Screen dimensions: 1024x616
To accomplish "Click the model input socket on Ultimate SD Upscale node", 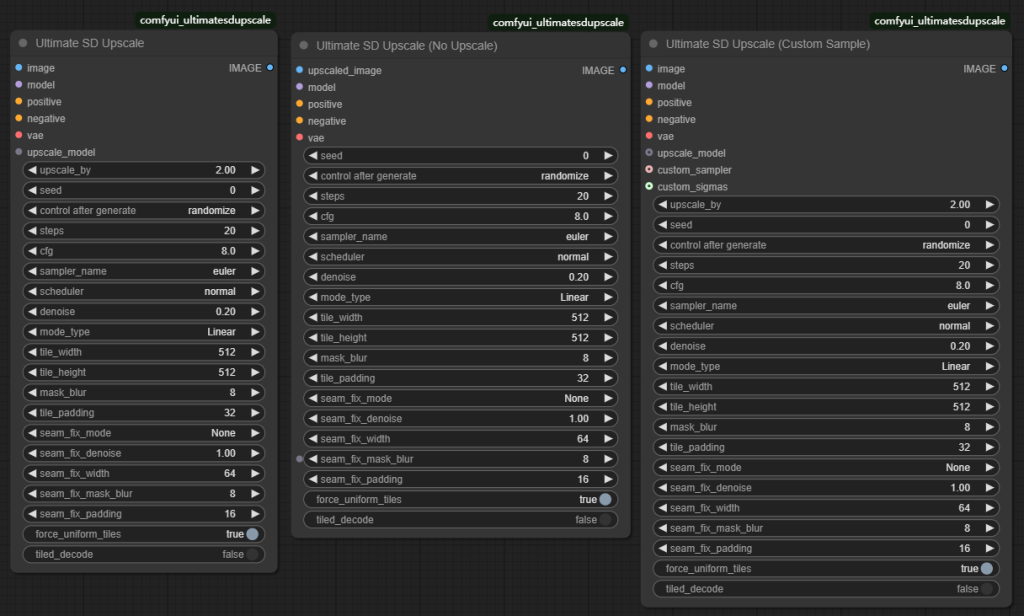I will [18, 84].
